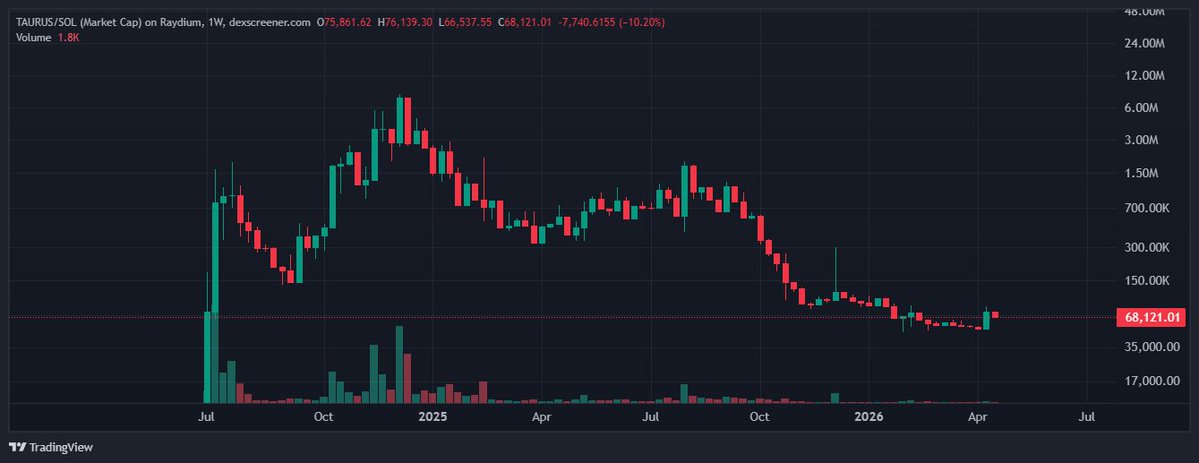This screenshot has height=463, width=1199.
Task: Click the 1.50M price axis label
Action: point(1143,174)
